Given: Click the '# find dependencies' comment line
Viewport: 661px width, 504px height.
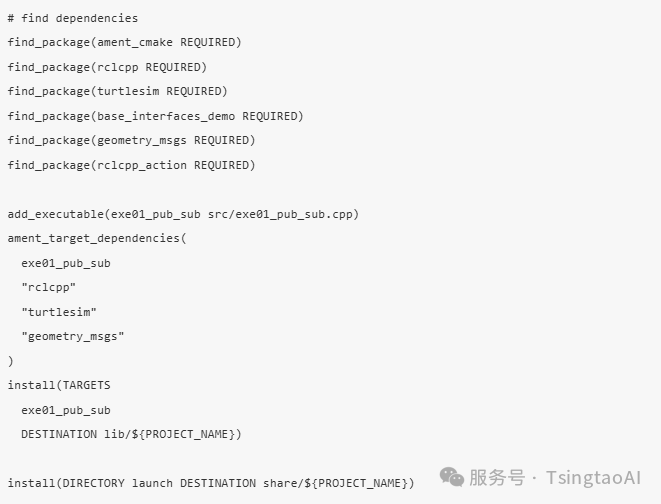Looking at the screenshot, I should click(73, 18).
